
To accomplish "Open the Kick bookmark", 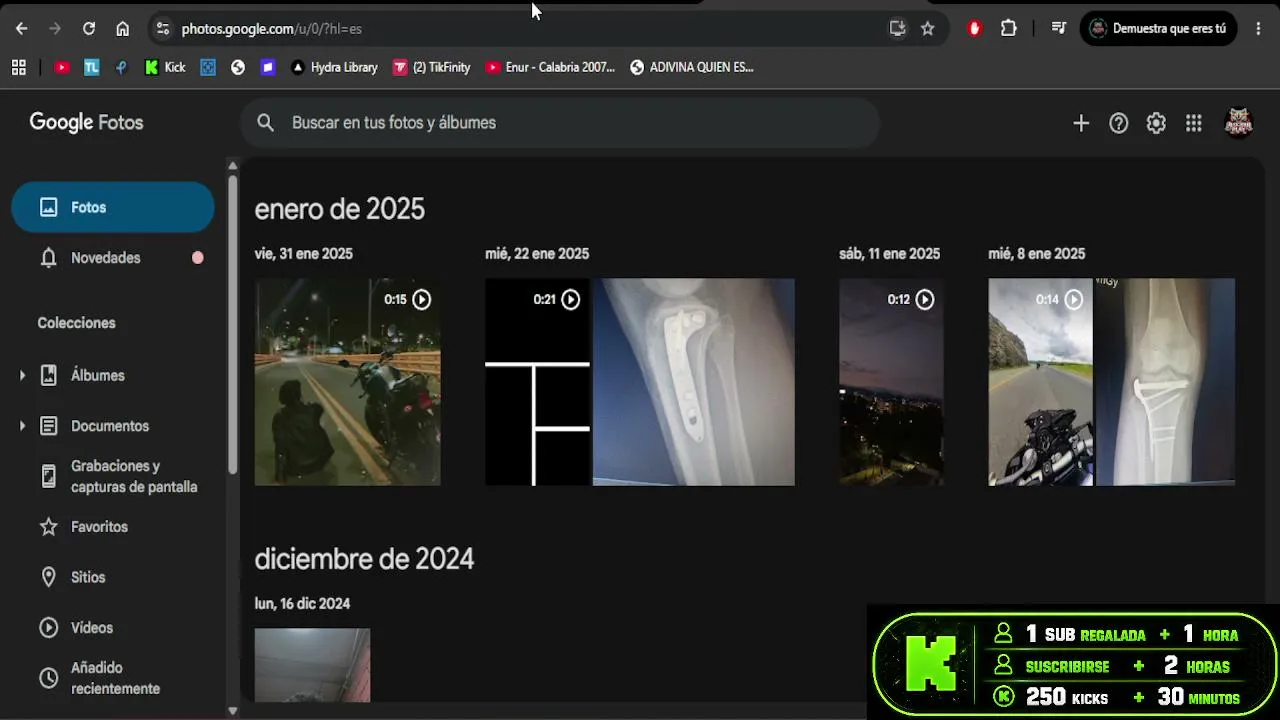I will (165, 67).
